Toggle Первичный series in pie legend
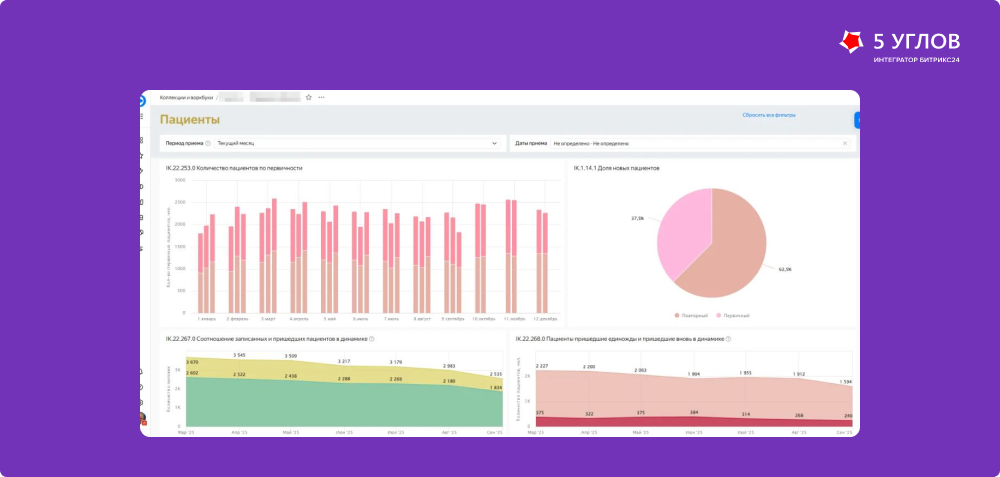The width and height of the screenshot is (1000, 477). [x=733, y=316]
